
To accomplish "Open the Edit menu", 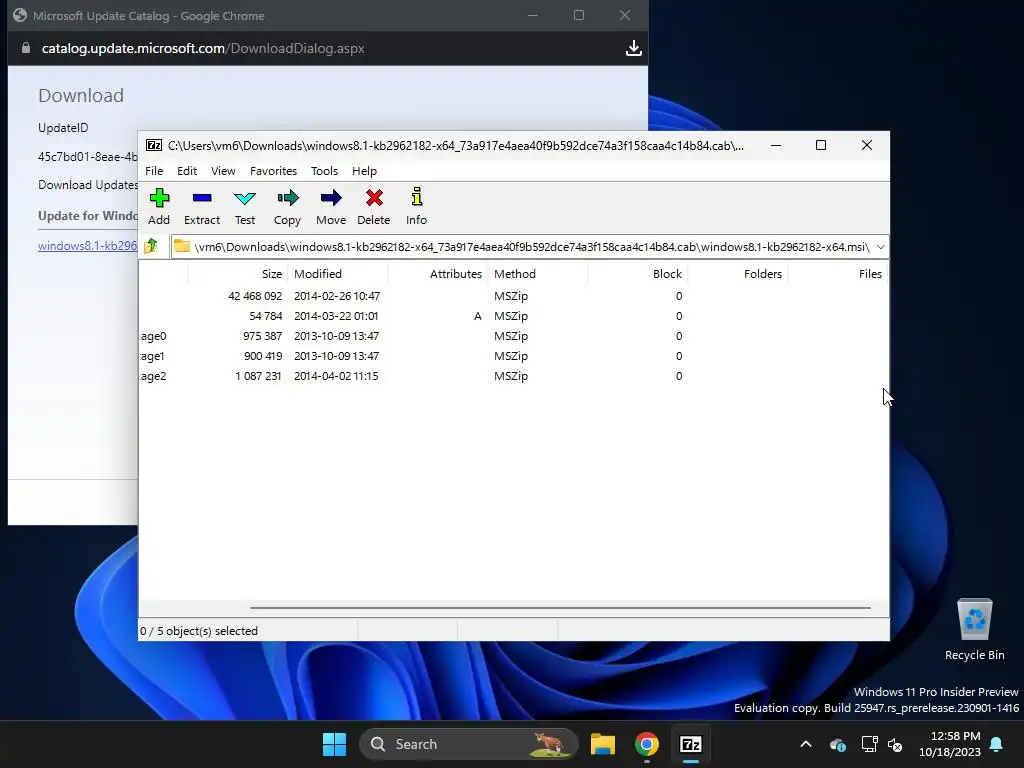I will pos(187,171).
